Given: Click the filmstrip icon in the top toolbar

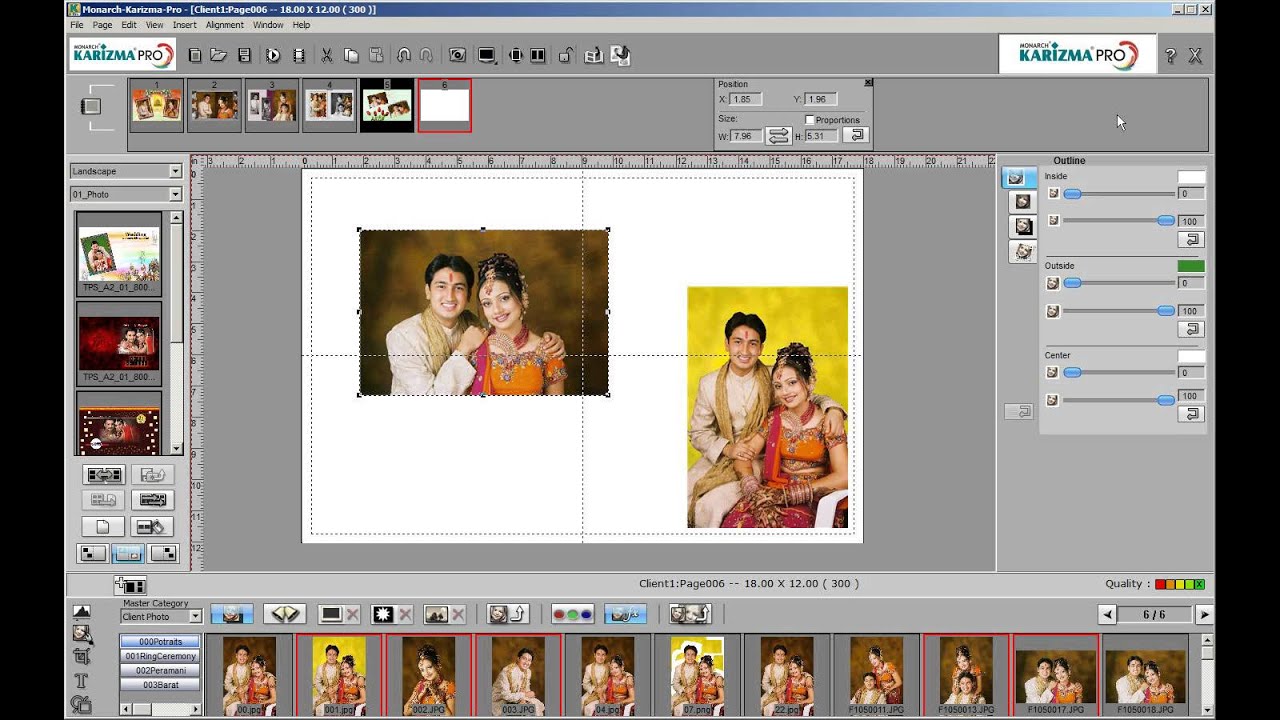Looking at the screenshot, I should click(298, 56).
